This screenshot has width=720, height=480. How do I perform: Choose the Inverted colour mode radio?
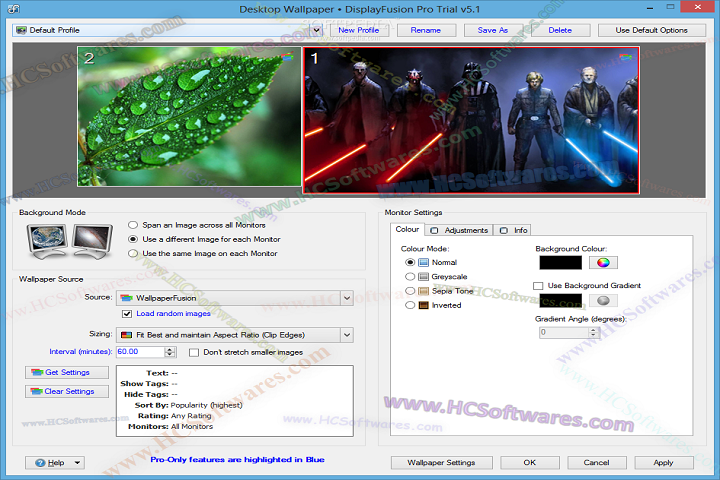point(410,305)
